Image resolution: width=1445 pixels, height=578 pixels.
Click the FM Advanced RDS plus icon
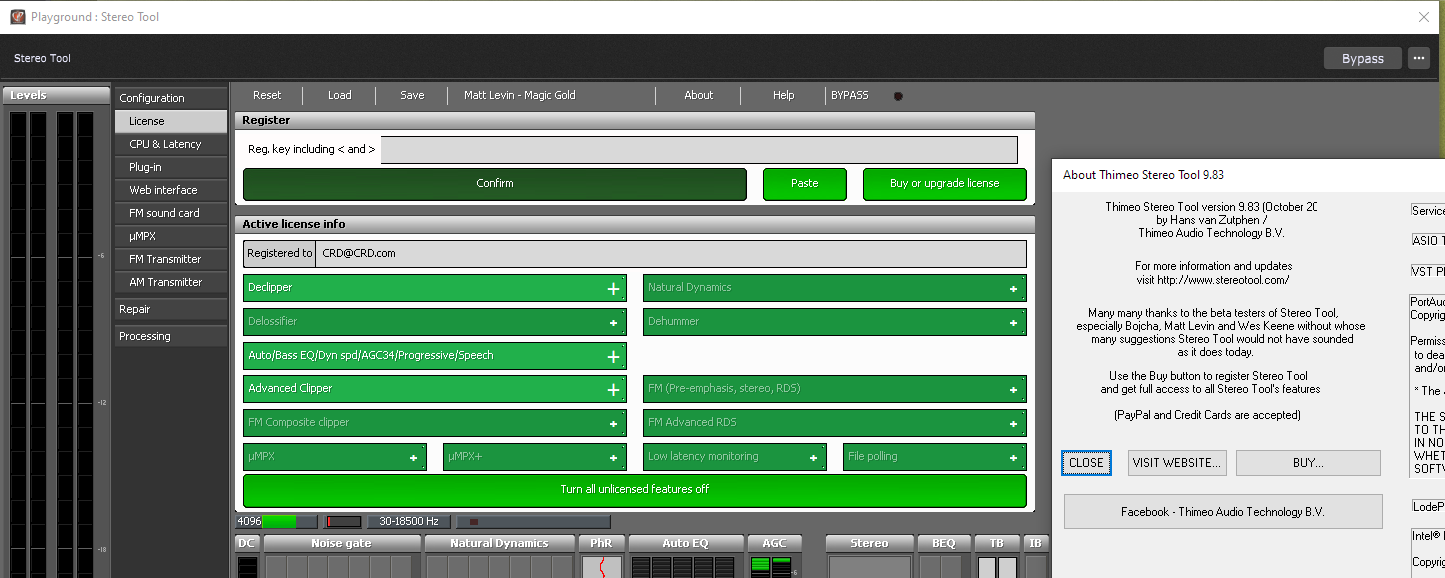click(1014, 424)
